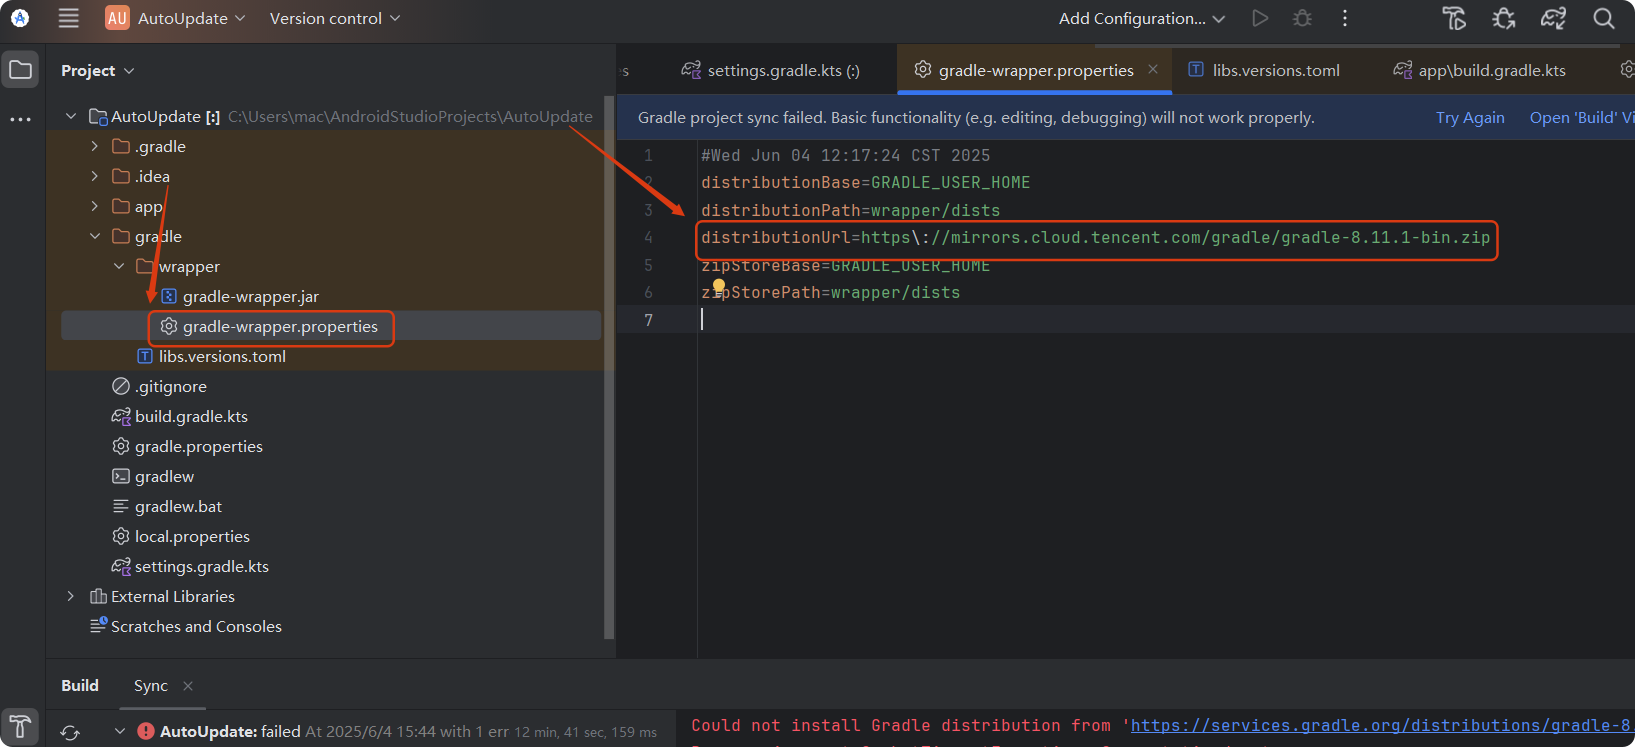
Task: Open the main hamburger menu
Action: pos(68,18)
